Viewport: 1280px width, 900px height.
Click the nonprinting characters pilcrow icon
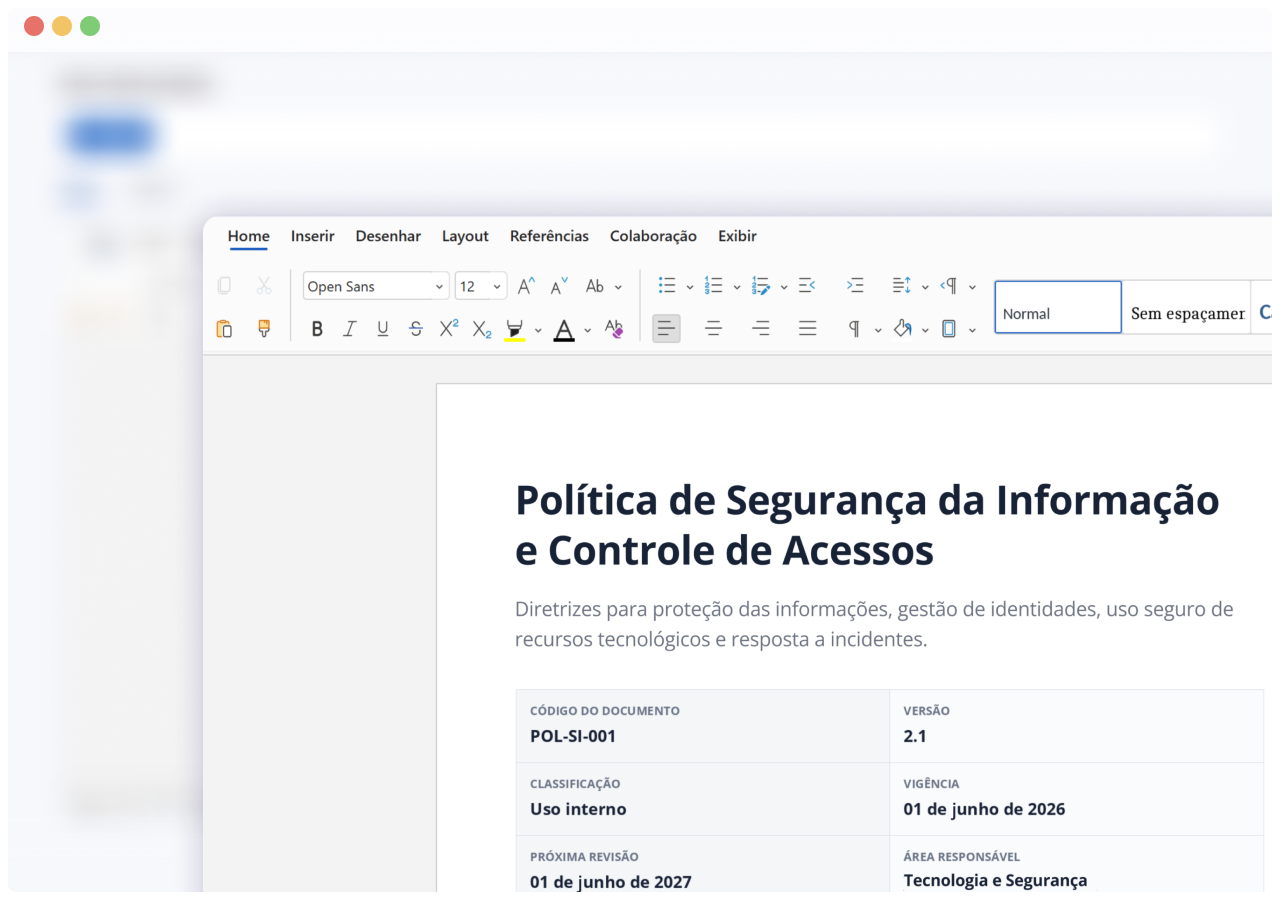click(855, 328)
